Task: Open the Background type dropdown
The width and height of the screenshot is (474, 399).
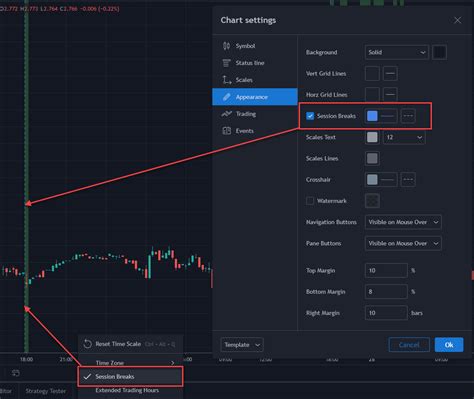Action: coord(396,52)
